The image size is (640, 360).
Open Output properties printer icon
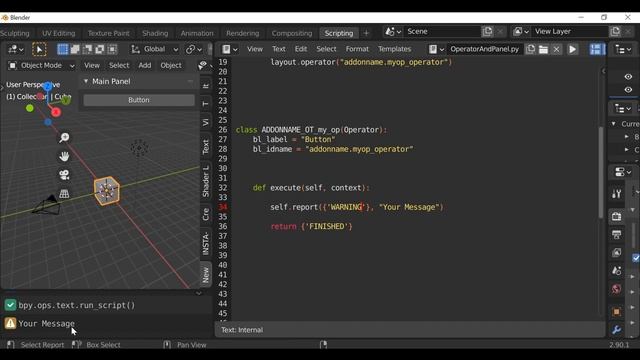(x=616, y=234)
